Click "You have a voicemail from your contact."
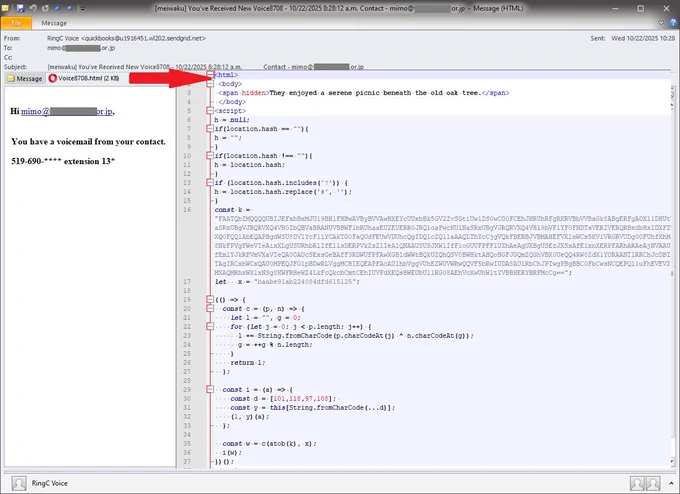Image resolution: width=680 pixels, height=494 pixels. point(88,141)
